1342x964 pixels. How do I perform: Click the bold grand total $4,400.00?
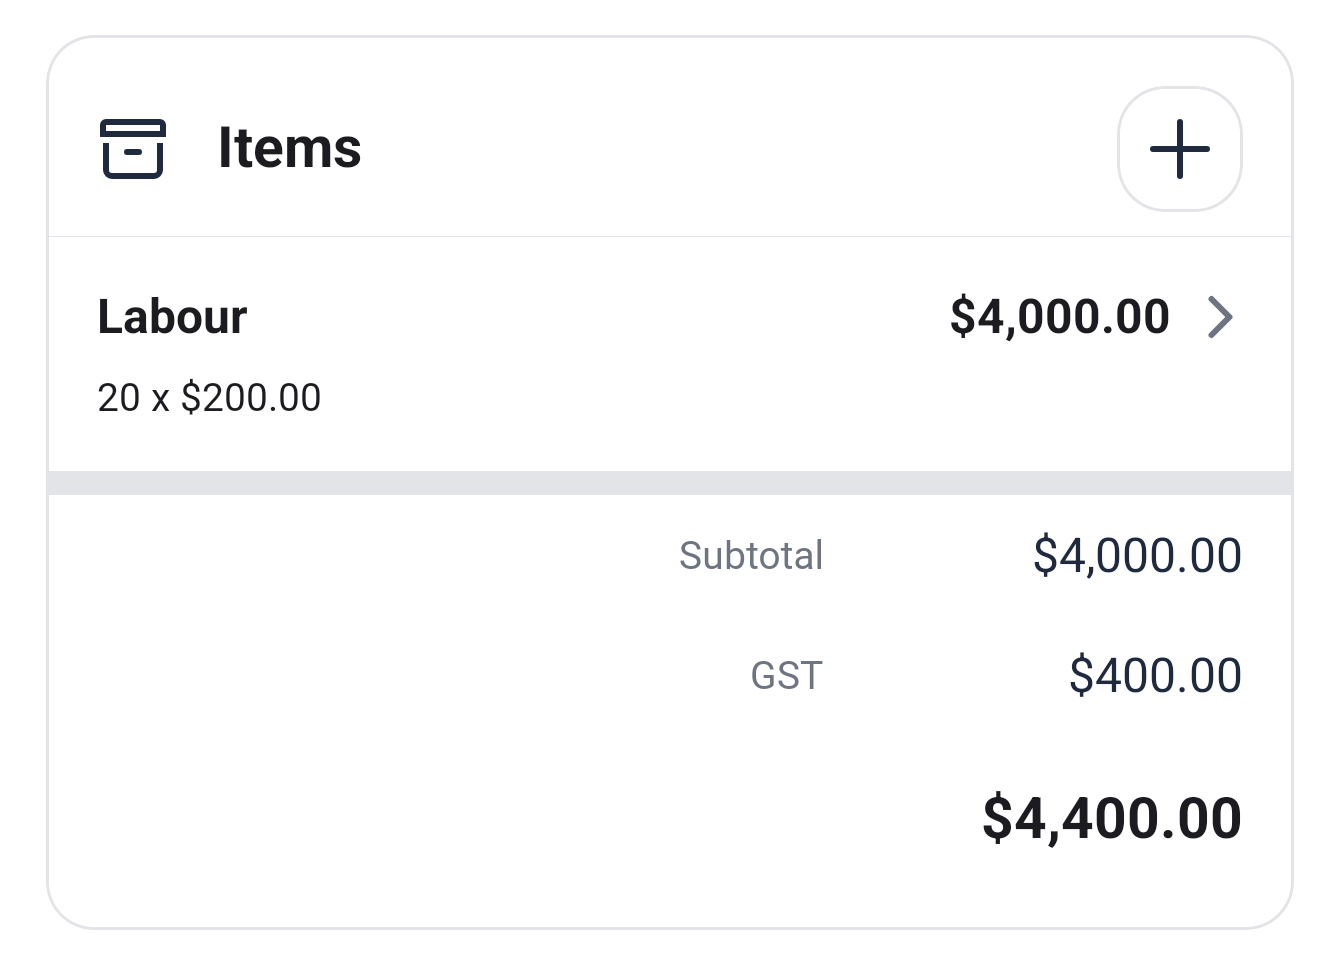[x=1111, y=818]
